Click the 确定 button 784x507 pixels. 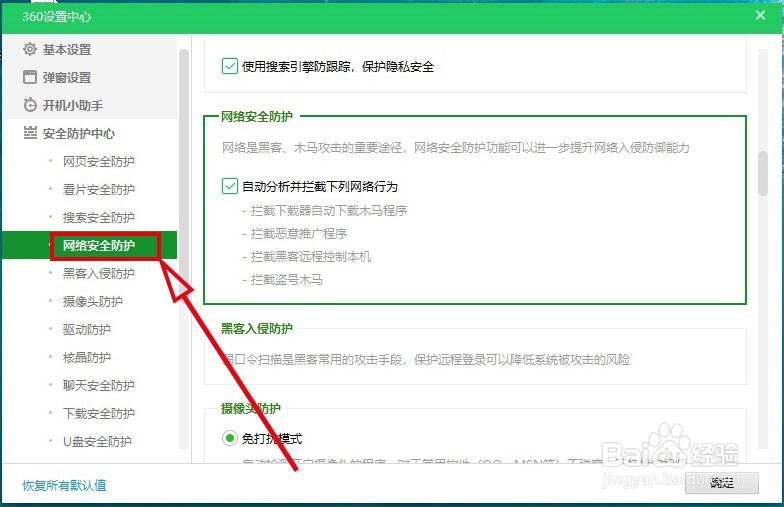(x=722, y=482)
